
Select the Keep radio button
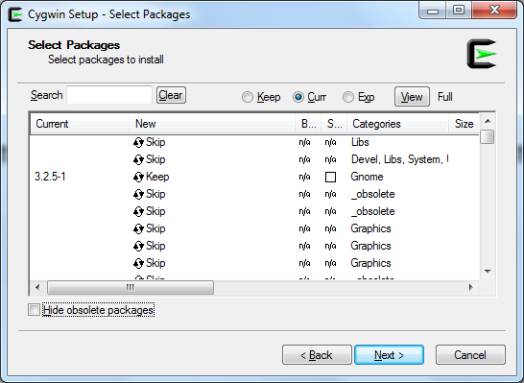247,97
